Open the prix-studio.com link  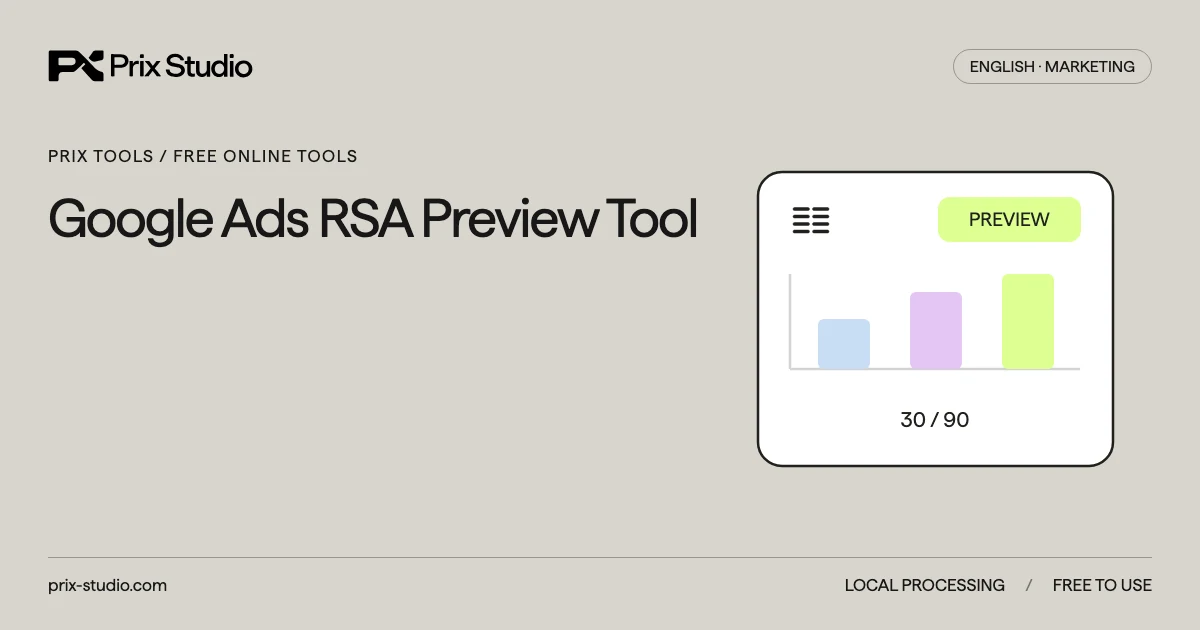(x=108, y=586)
